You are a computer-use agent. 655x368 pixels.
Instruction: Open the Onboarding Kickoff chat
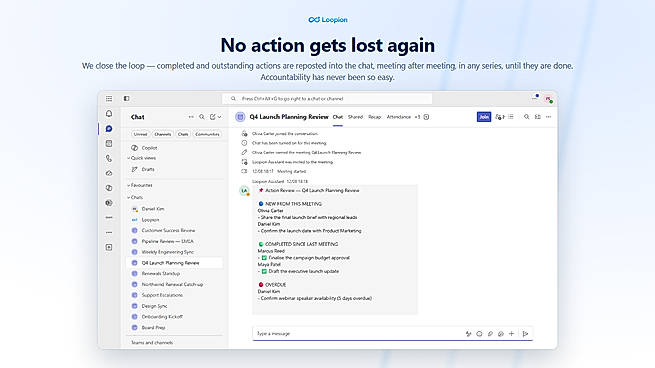point(175,317)
